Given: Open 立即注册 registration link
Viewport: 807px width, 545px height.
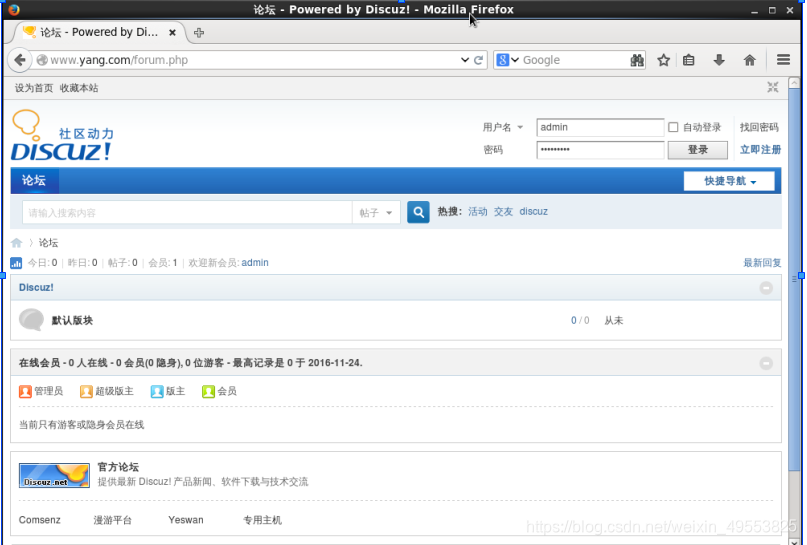Looking at the screenshot, I should click(x=760, y=150).
